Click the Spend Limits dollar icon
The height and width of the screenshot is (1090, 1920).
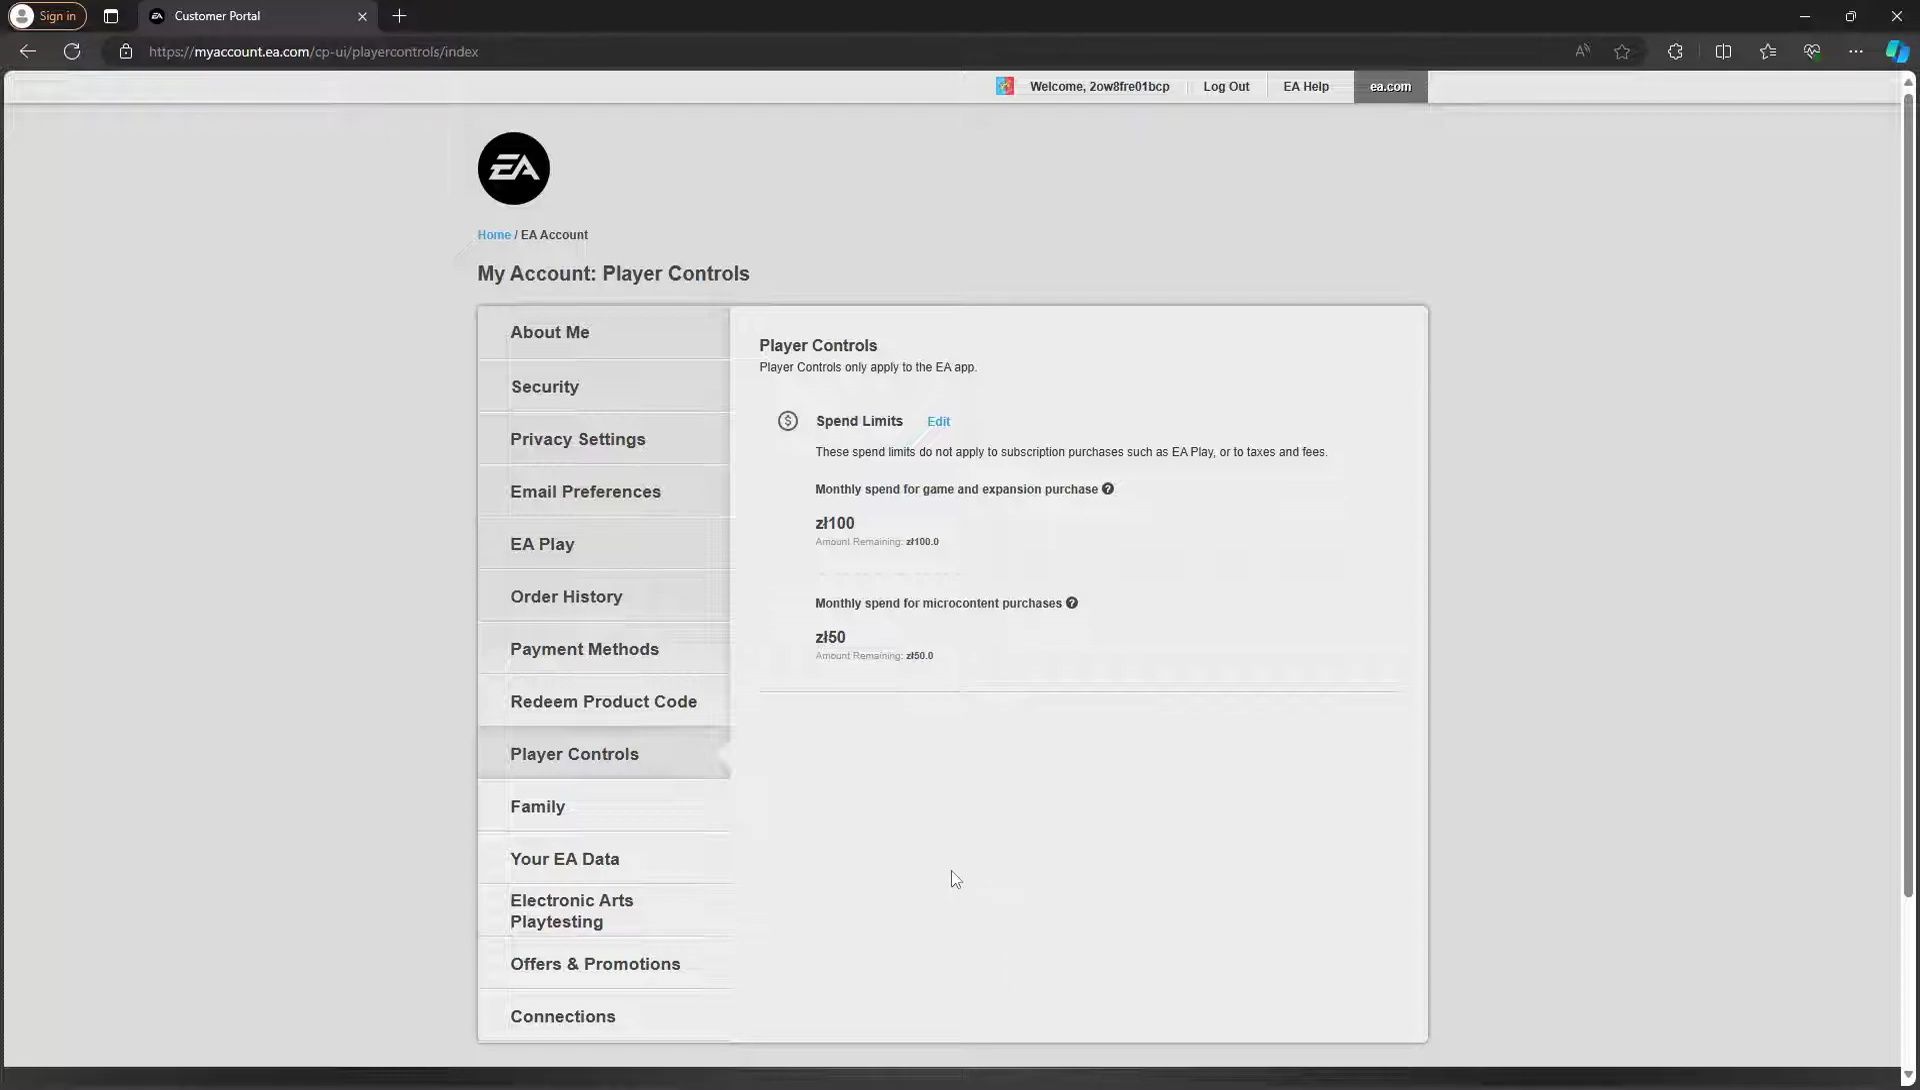tap(788, 421)
